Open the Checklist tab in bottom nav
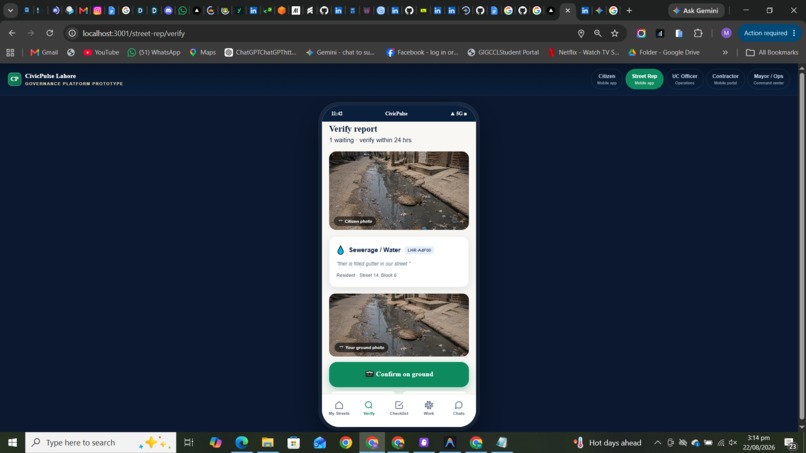The width and height of the screenshot is (806, 453). coord(399,408)
